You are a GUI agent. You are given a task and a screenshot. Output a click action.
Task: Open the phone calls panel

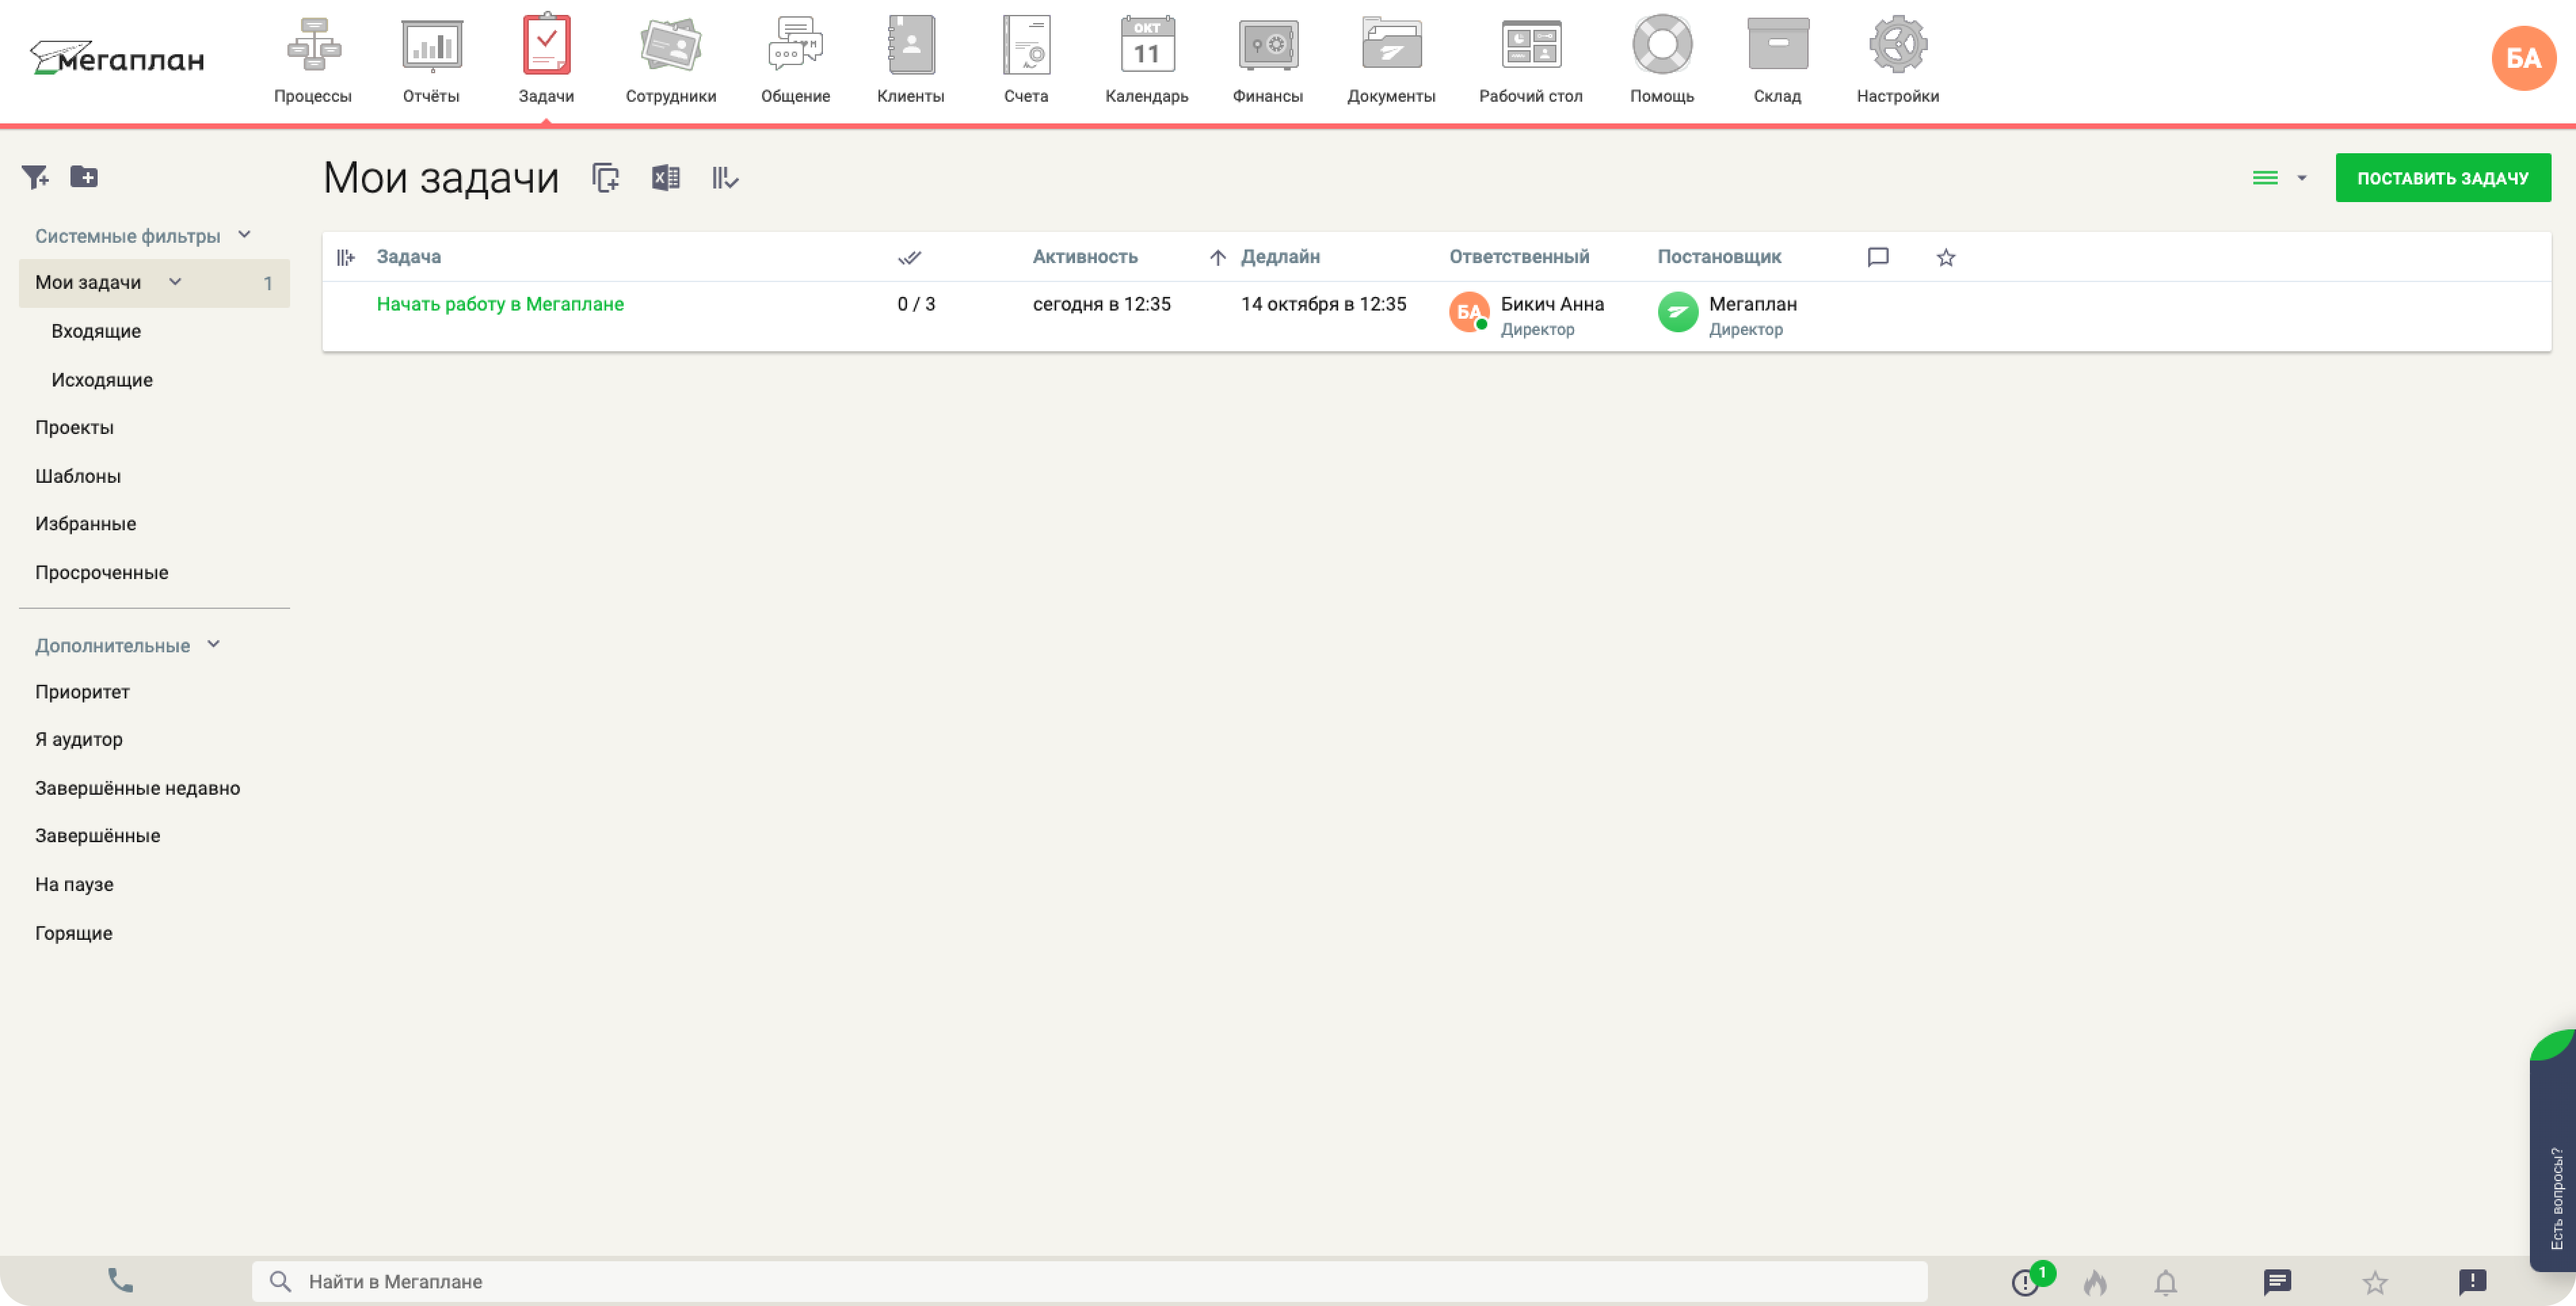[119, 1281]
